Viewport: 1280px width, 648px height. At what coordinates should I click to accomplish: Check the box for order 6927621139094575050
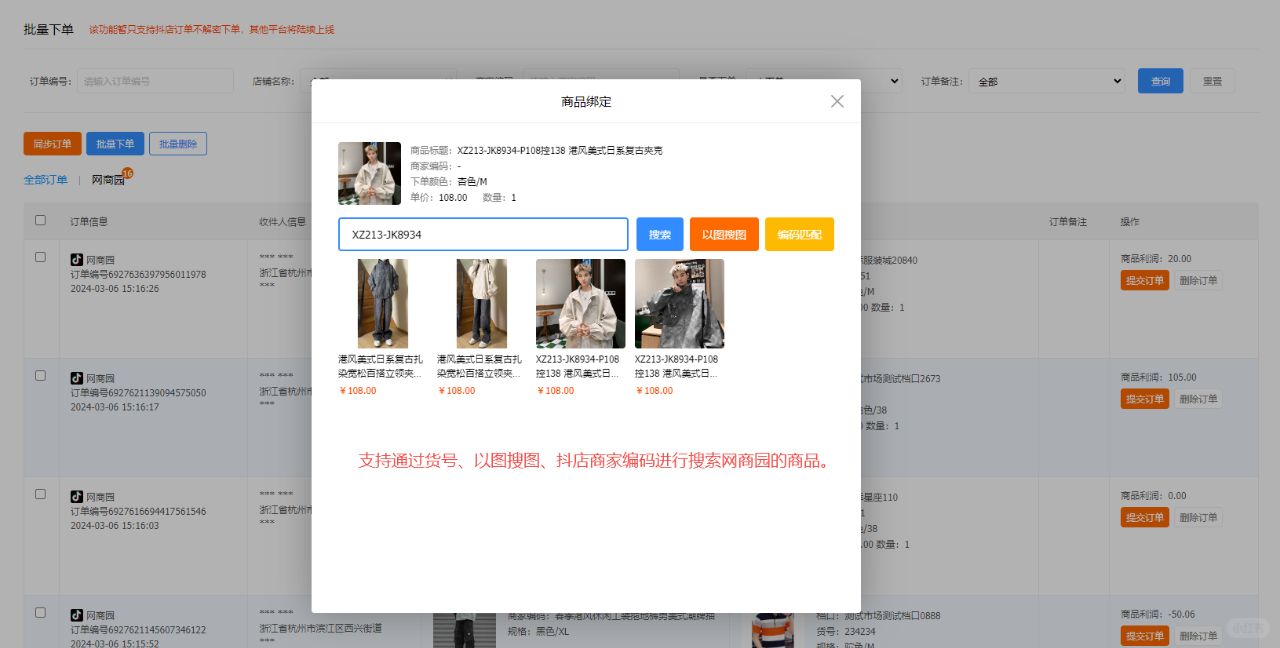(40, 375)
